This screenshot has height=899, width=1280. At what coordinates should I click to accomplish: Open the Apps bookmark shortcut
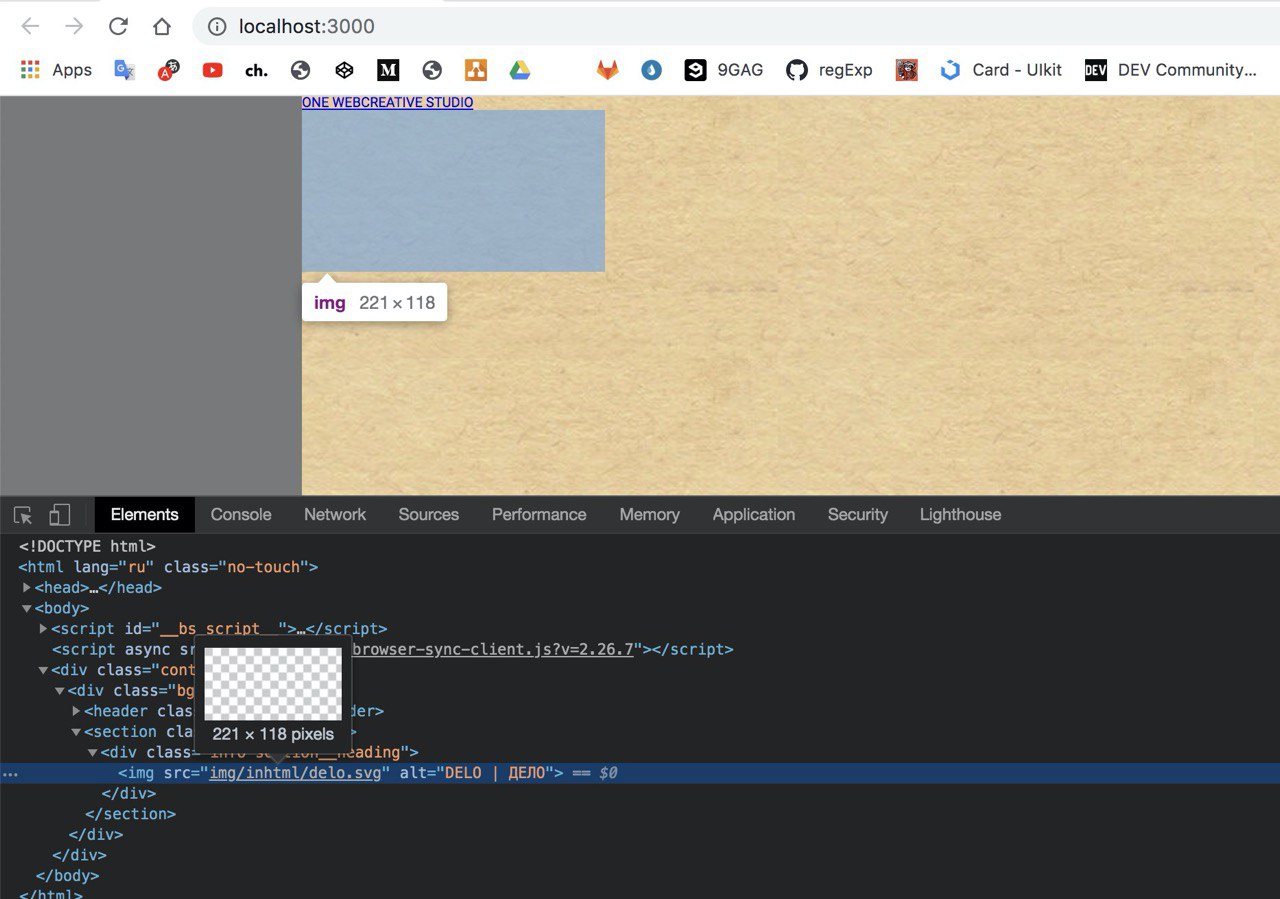click(56, 70)
